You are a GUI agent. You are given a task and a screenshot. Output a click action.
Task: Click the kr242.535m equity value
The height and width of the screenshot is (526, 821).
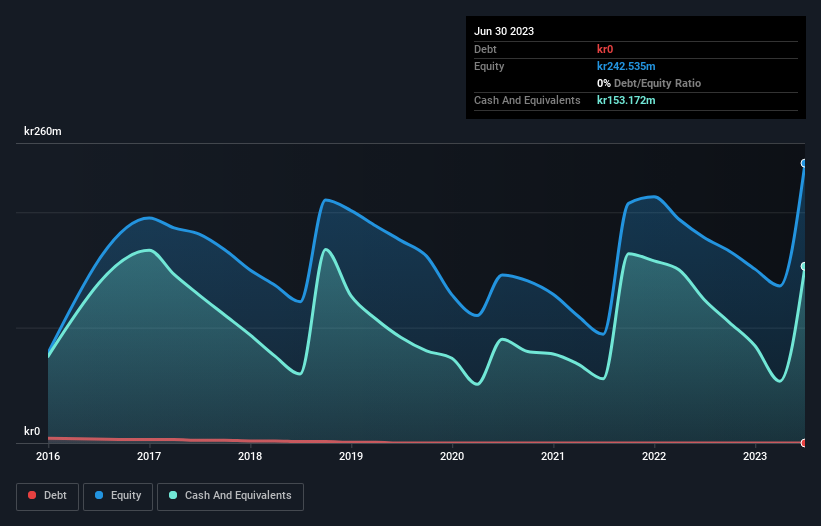(x=626, y=66)
